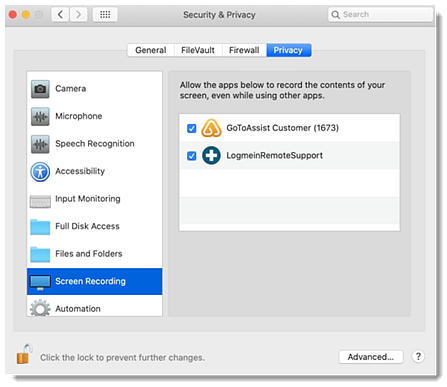Click the Screen Recording monitor icon
This screenshot has height=387, width=447.
(x=40, y=282)
